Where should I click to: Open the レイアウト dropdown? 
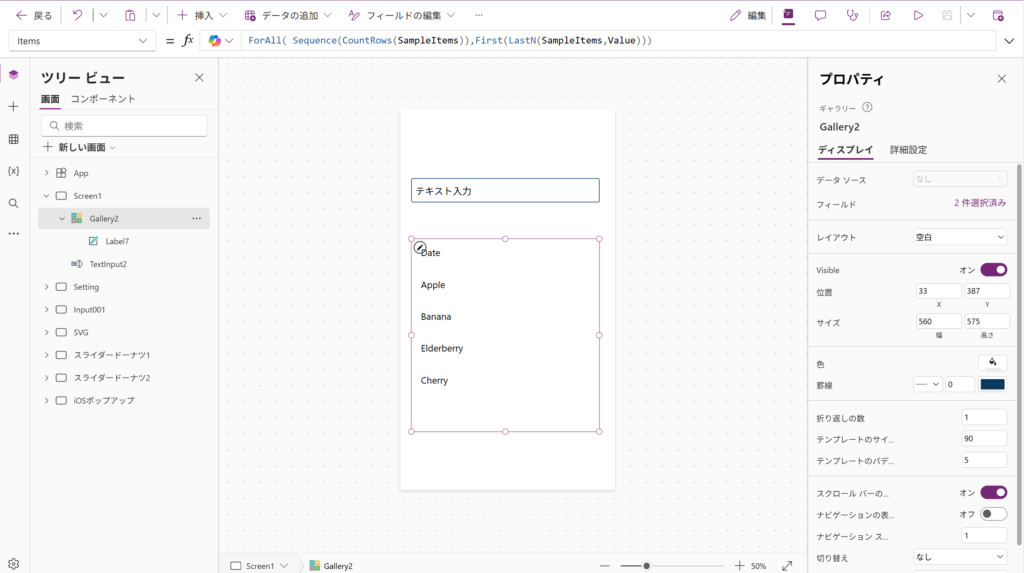click(960, 237)
